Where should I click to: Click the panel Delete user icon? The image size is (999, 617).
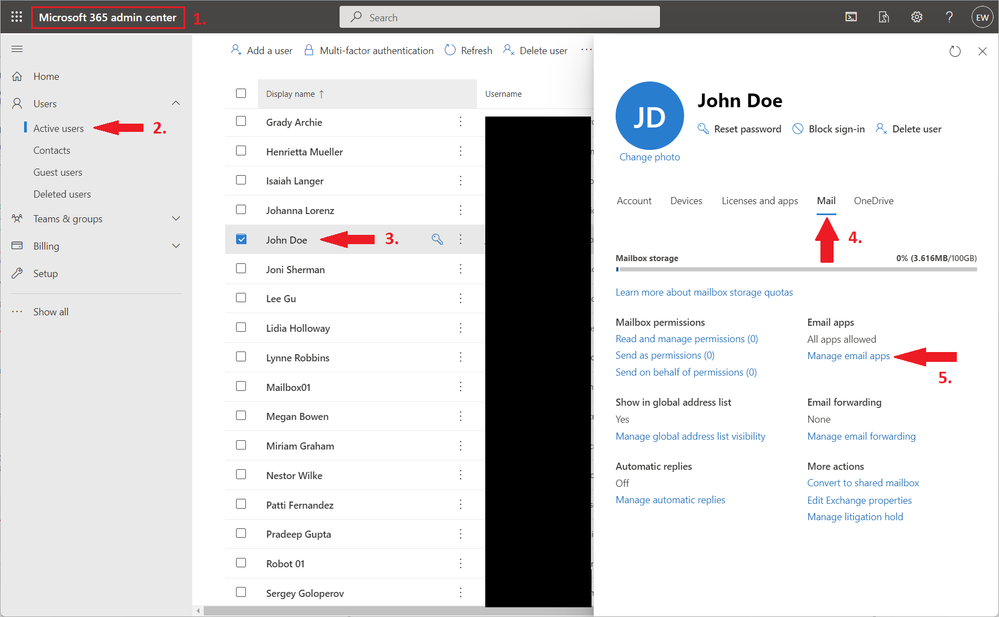point(881,129)
